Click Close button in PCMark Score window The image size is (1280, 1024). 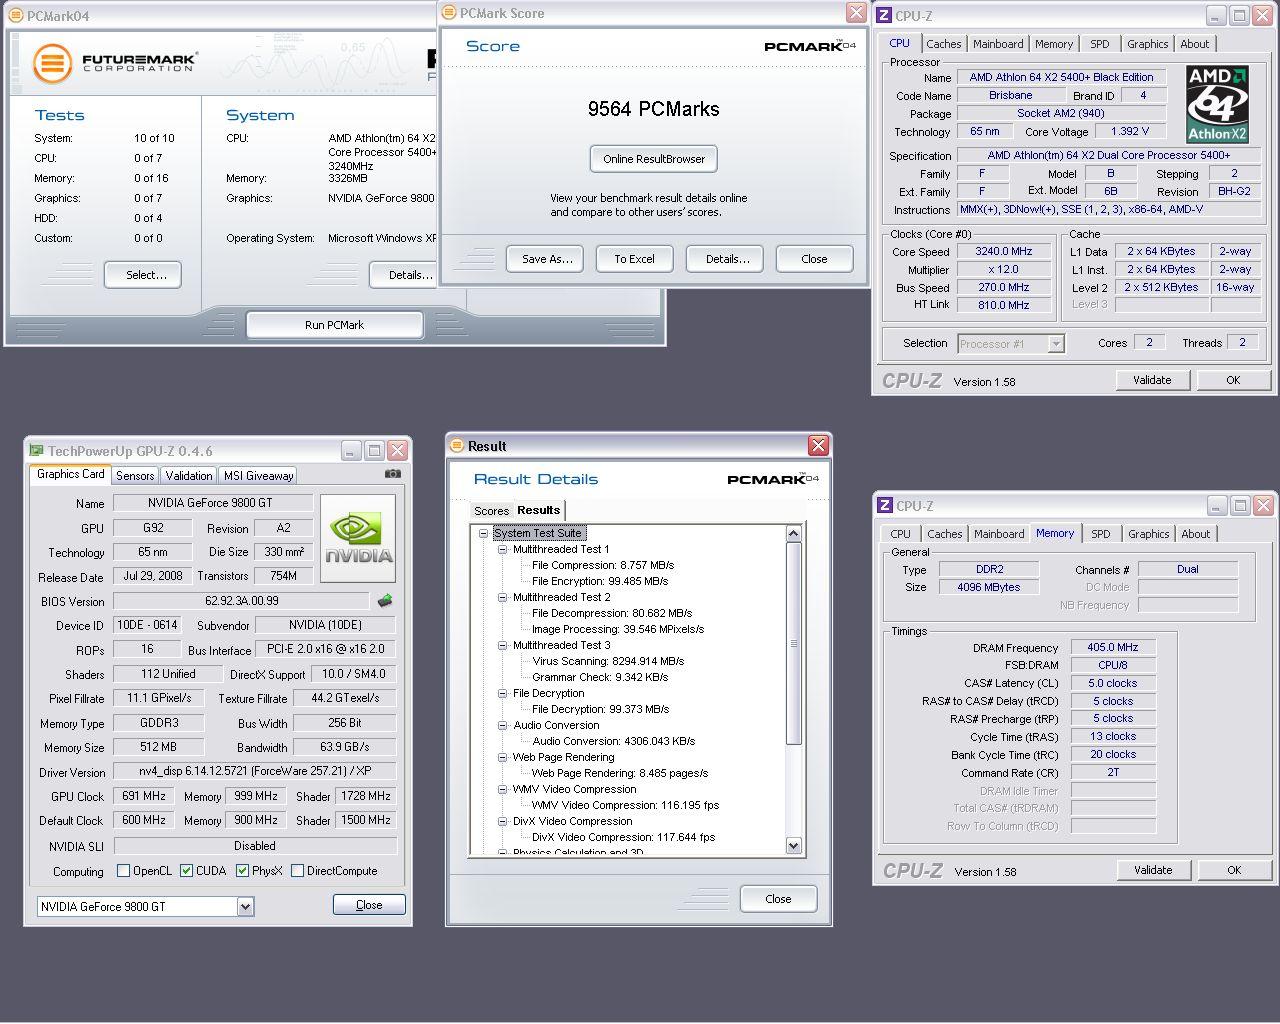point(814,259)
